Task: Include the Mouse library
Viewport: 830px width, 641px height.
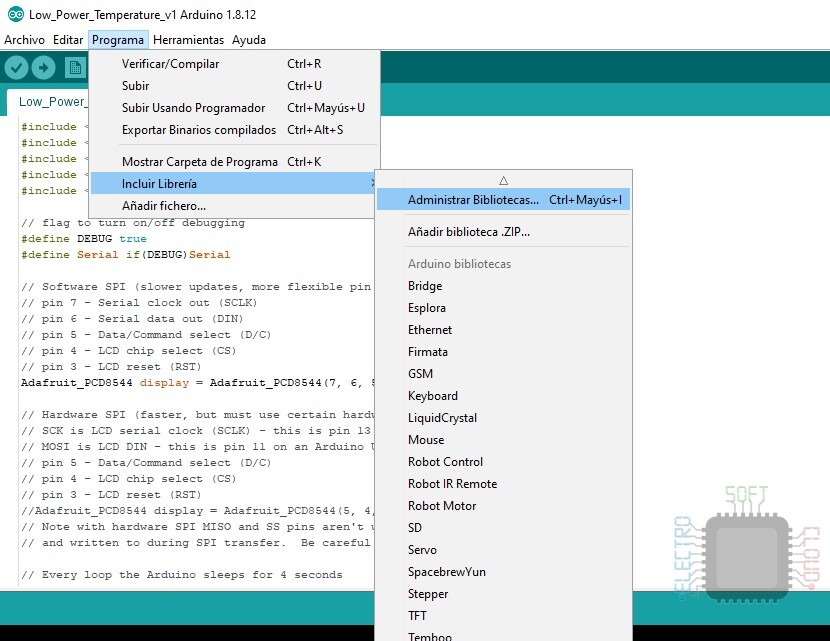Action: pos(503,440)
